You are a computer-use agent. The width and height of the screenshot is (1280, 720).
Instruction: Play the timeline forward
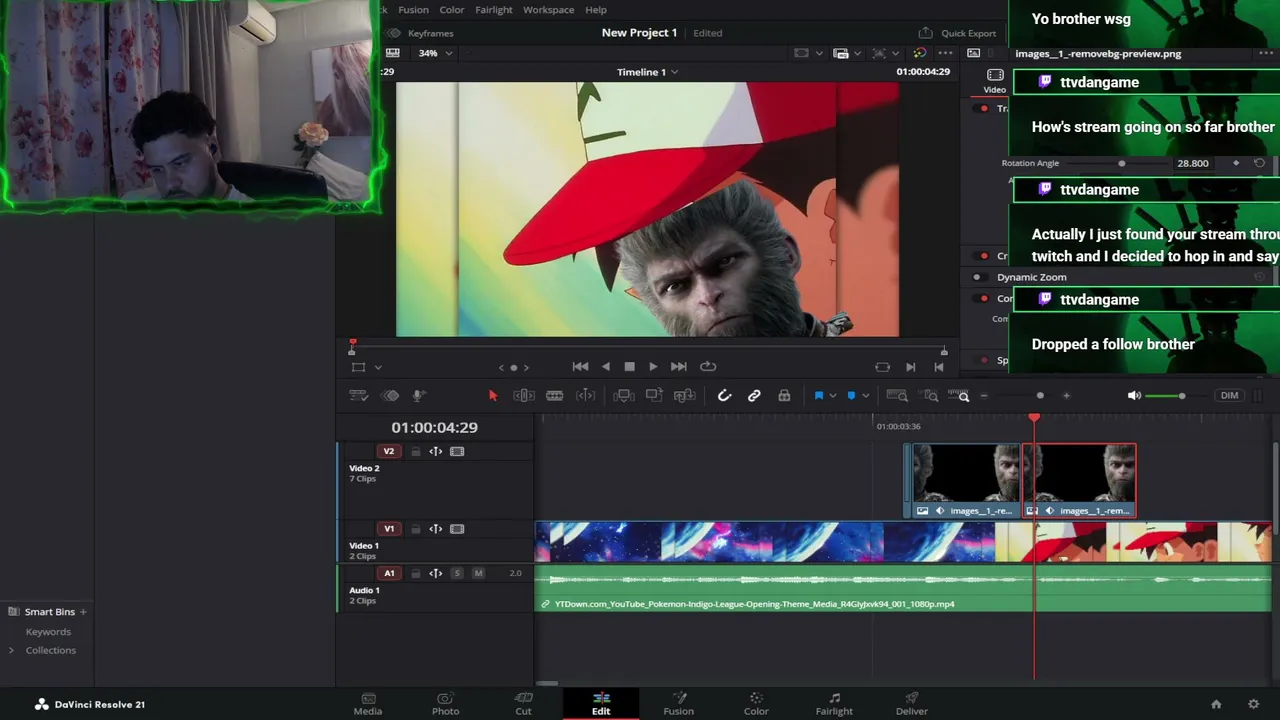(653, 367)
